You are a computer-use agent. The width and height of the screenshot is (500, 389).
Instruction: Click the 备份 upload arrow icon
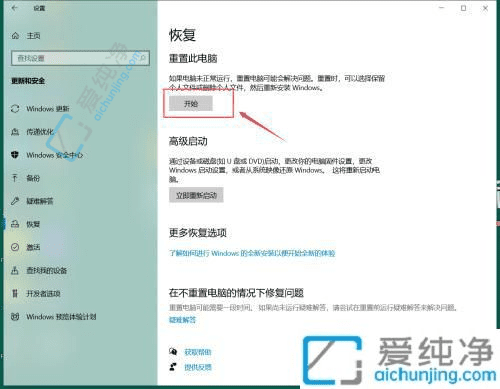click(15, 178)
